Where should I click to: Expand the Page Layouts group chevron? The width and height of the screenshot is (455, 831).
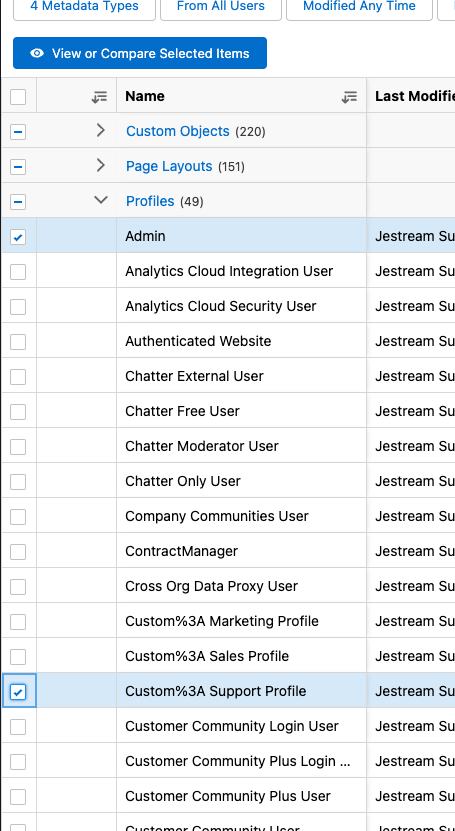point(101,165)
